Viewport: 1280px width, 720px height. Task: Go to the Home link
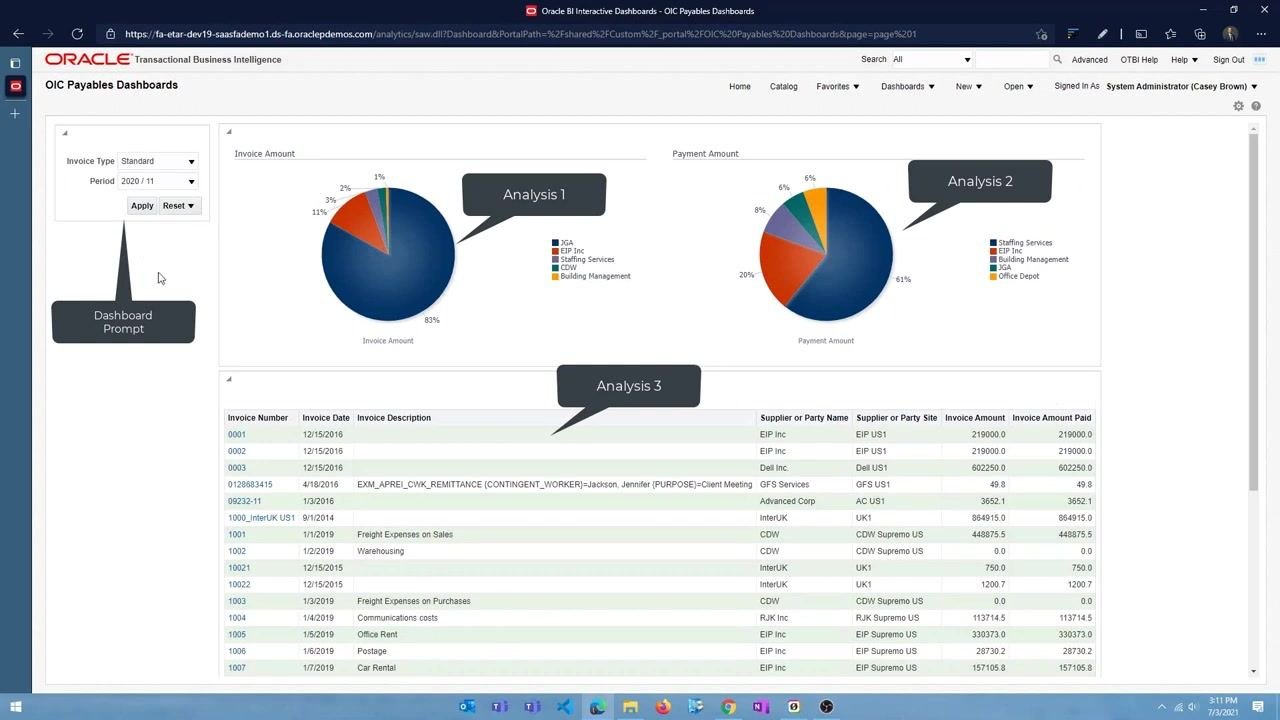(740, 87)
